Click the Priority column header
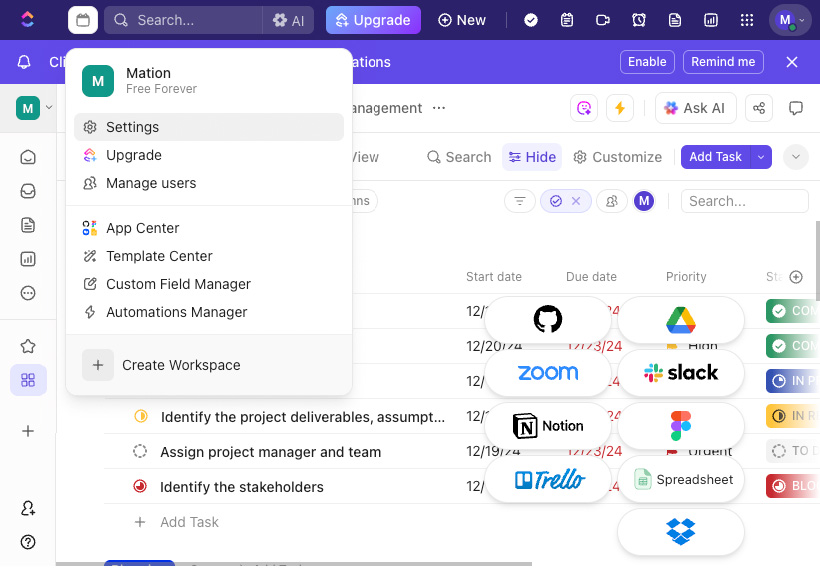This screenshot has width=820, height=581. 686,277
